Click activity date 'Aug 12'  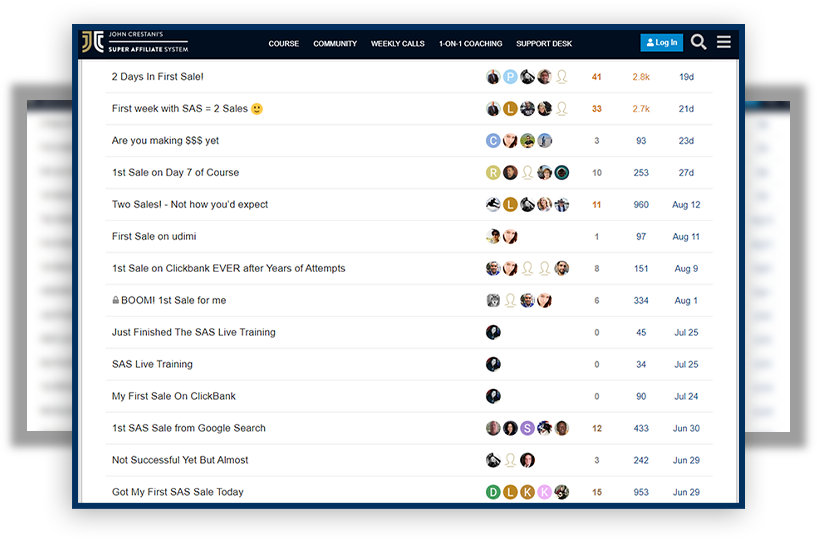686,205
